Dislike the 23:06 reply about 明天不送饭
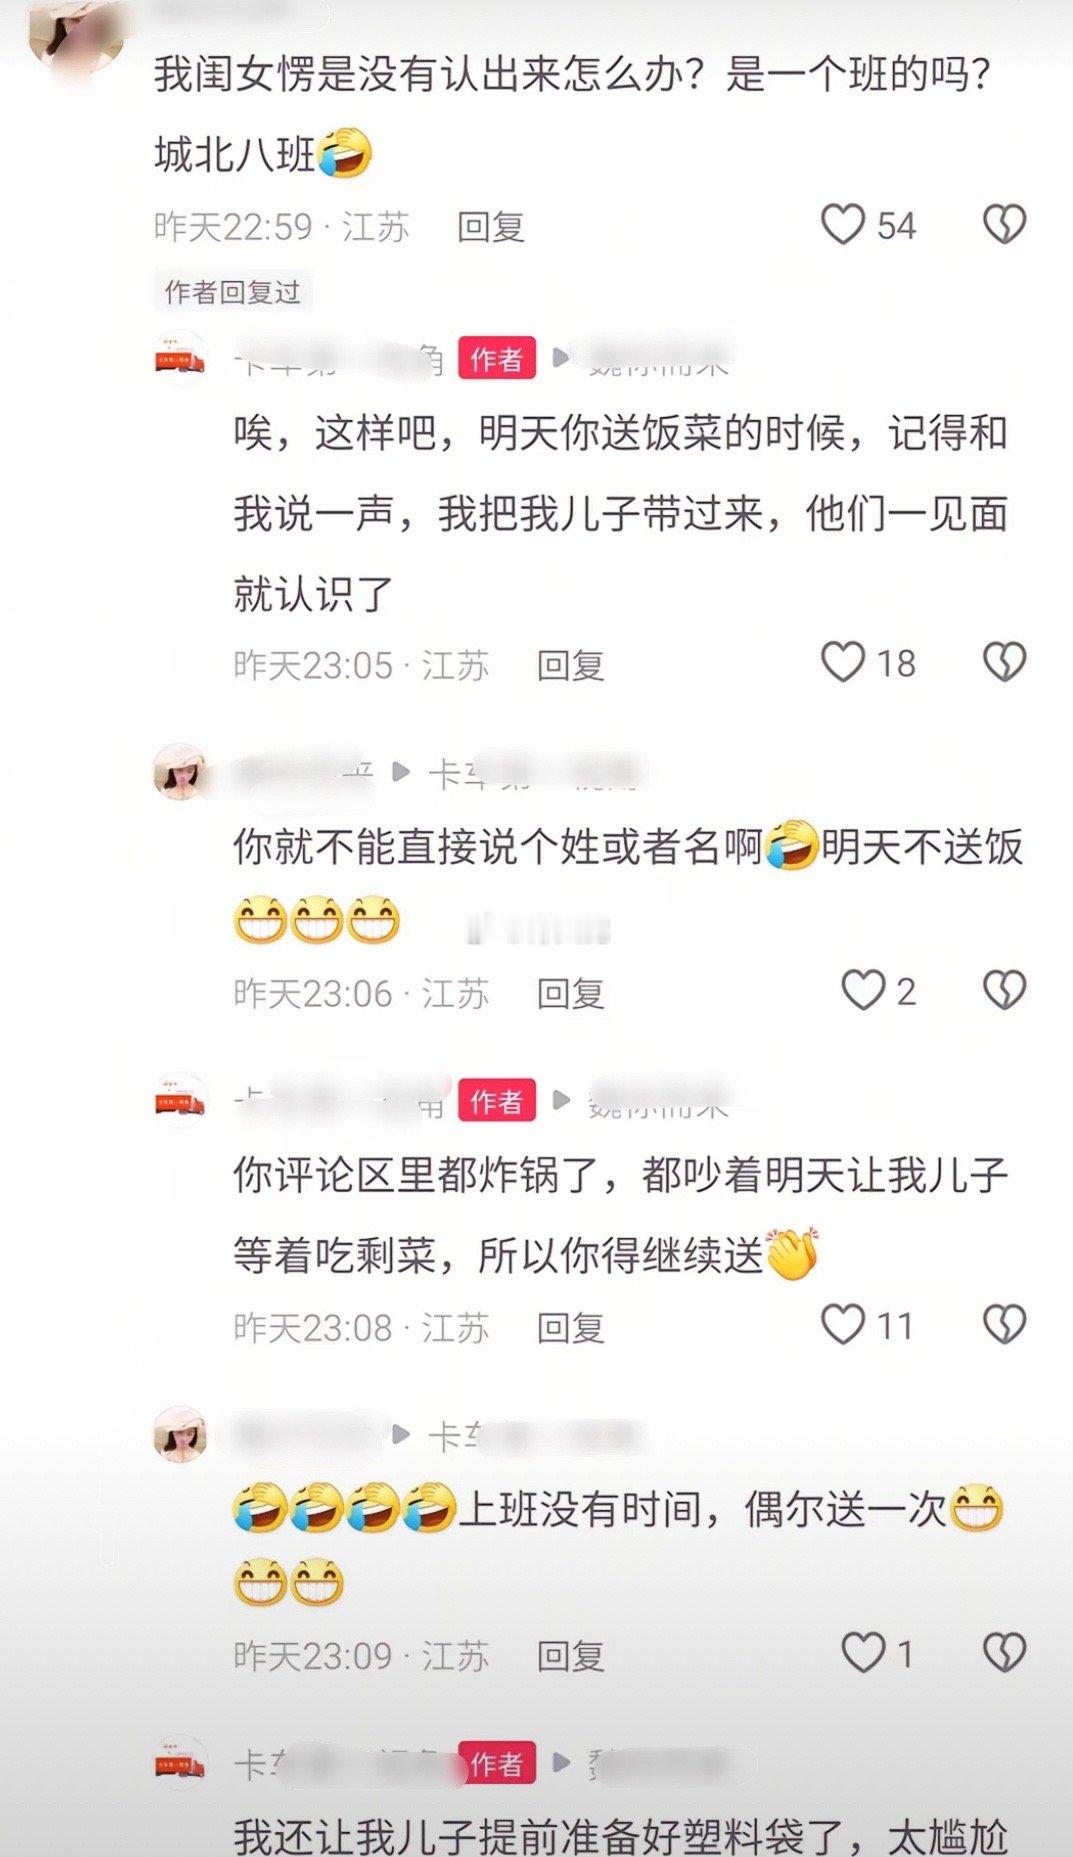The width and height of the screenshot is (1073, 1857). [x=1004, y=990]
